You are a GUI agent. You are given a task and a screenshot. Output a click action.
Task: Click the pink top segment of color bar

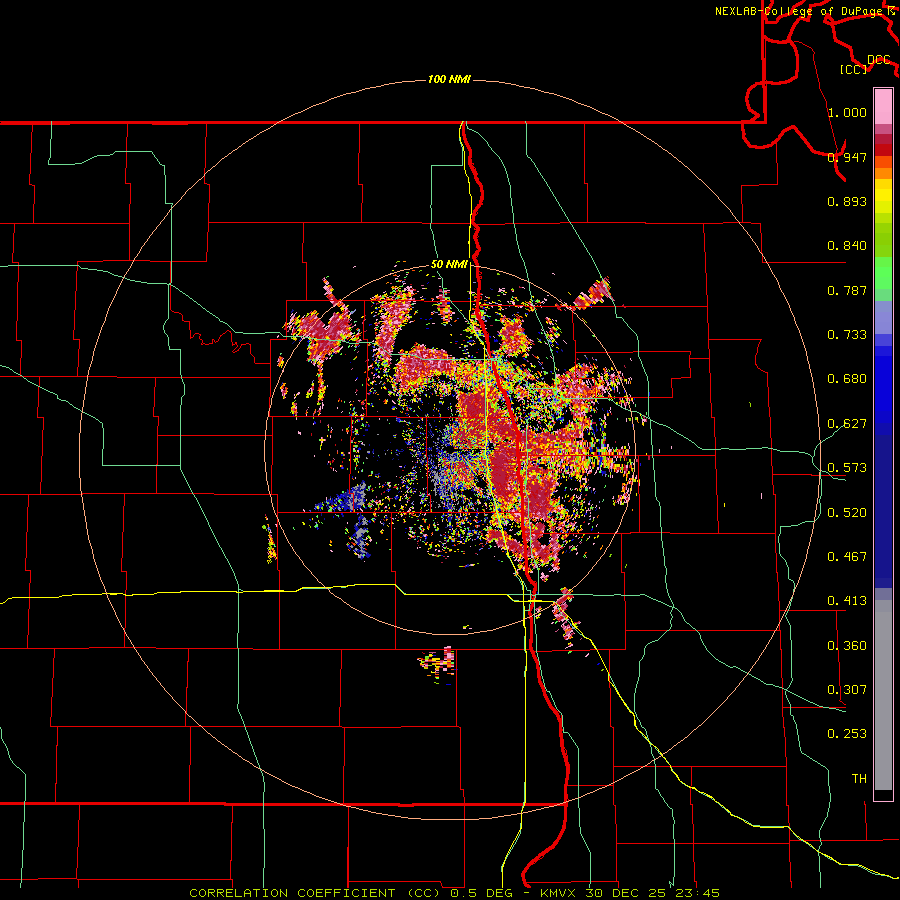[883, 107]
